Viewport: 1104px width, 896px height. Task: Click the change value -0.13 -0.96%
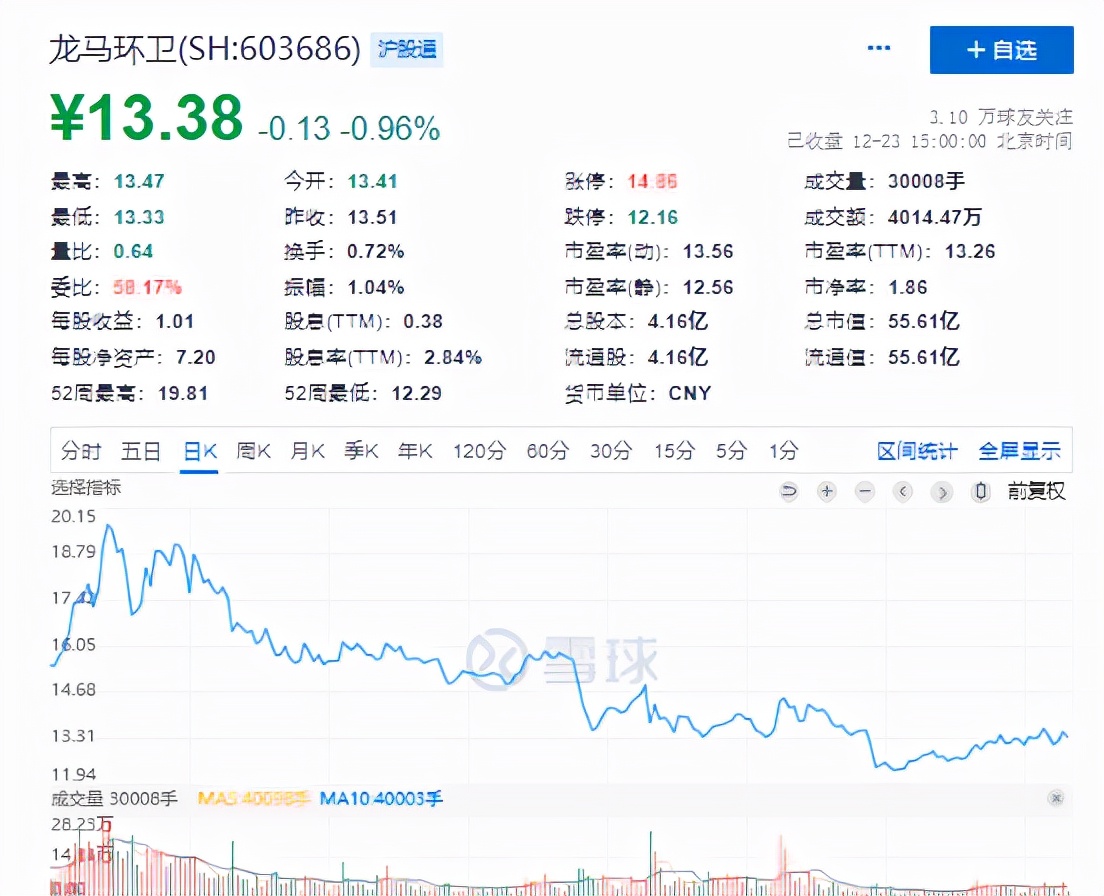click(x=349, y=128)
